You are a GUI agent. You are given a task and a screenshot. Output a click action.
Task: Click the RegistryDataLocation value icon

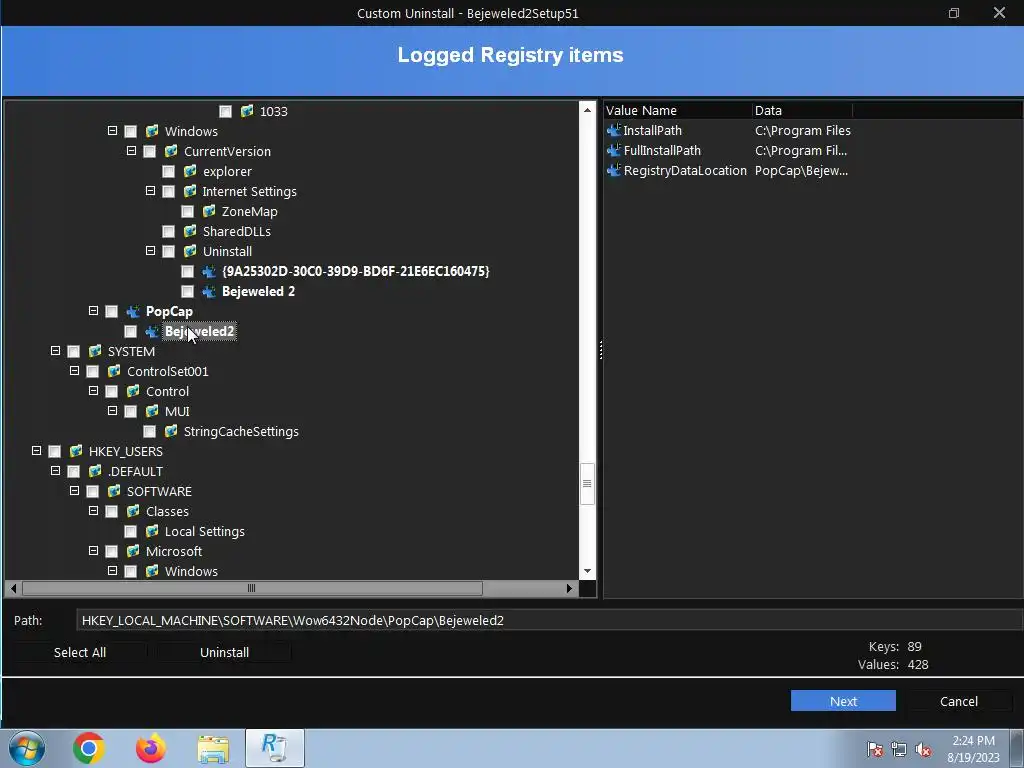point(613,170)
